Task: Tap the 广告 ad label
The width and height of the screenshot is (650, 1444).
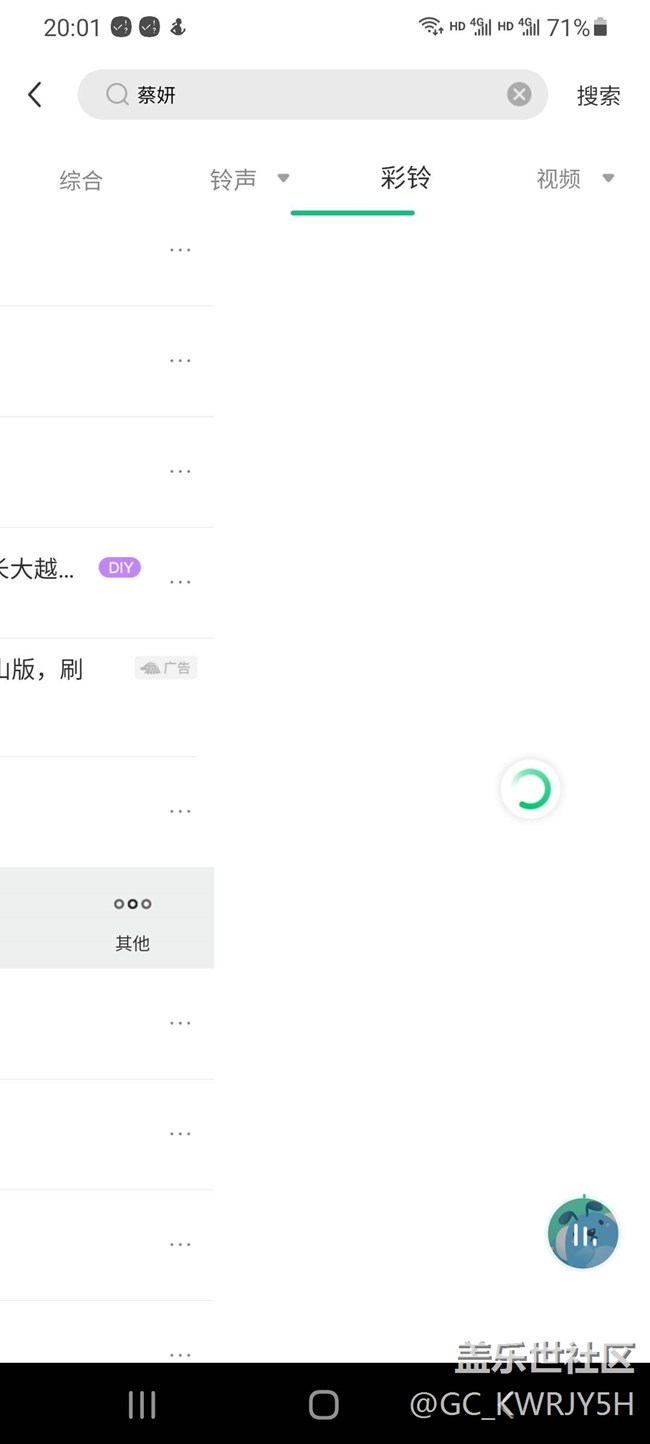Action: (166, 668)
